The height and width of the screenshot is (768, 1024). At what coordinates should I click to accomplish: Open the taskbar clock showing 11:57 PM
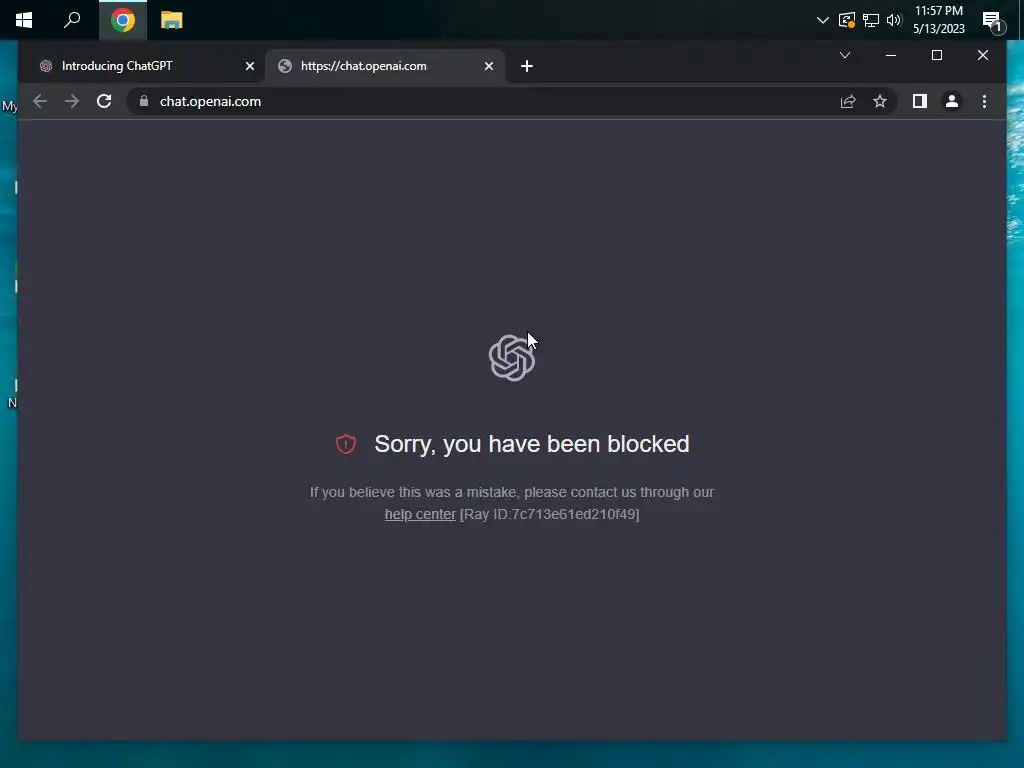point(938,20)
